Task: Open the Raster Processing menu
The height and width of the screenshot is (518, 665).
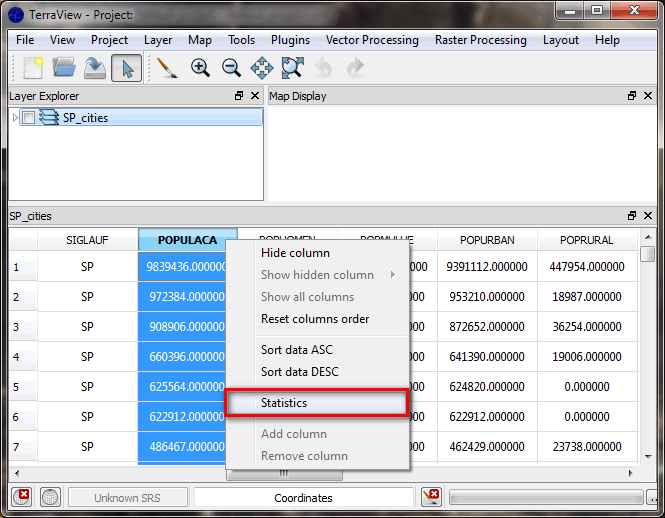Action: tap(480, 40)
